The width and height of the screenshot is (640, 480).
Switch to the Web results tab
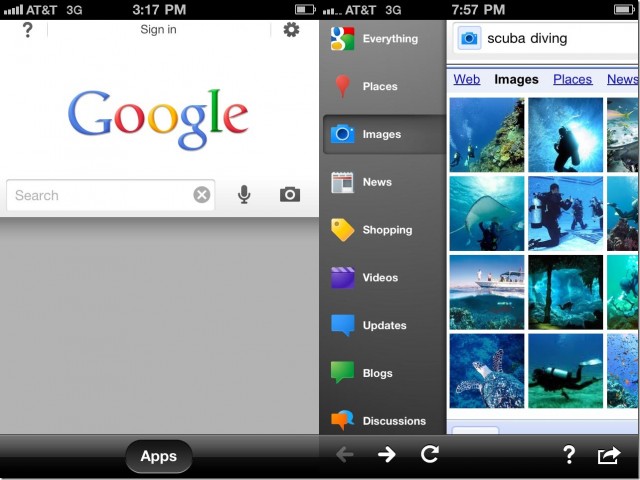[x=467, y=79]
